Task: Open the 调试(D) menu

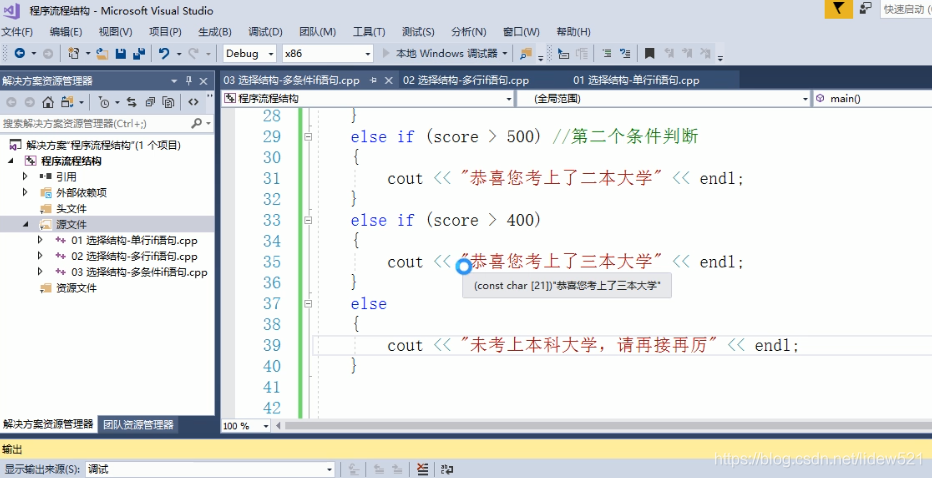Action: tap(265, 32)
